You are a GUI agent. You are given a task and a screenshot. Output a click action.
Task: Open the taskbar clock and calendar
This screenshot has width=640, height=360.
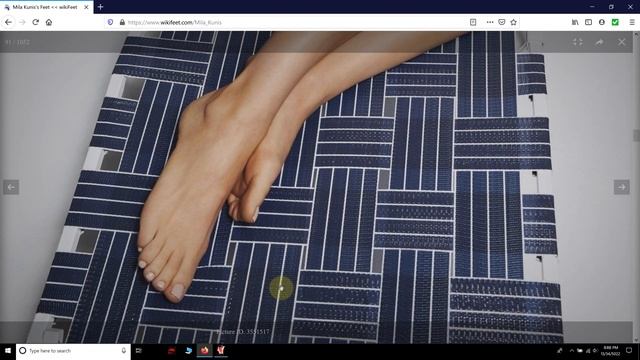click(610, 351)
